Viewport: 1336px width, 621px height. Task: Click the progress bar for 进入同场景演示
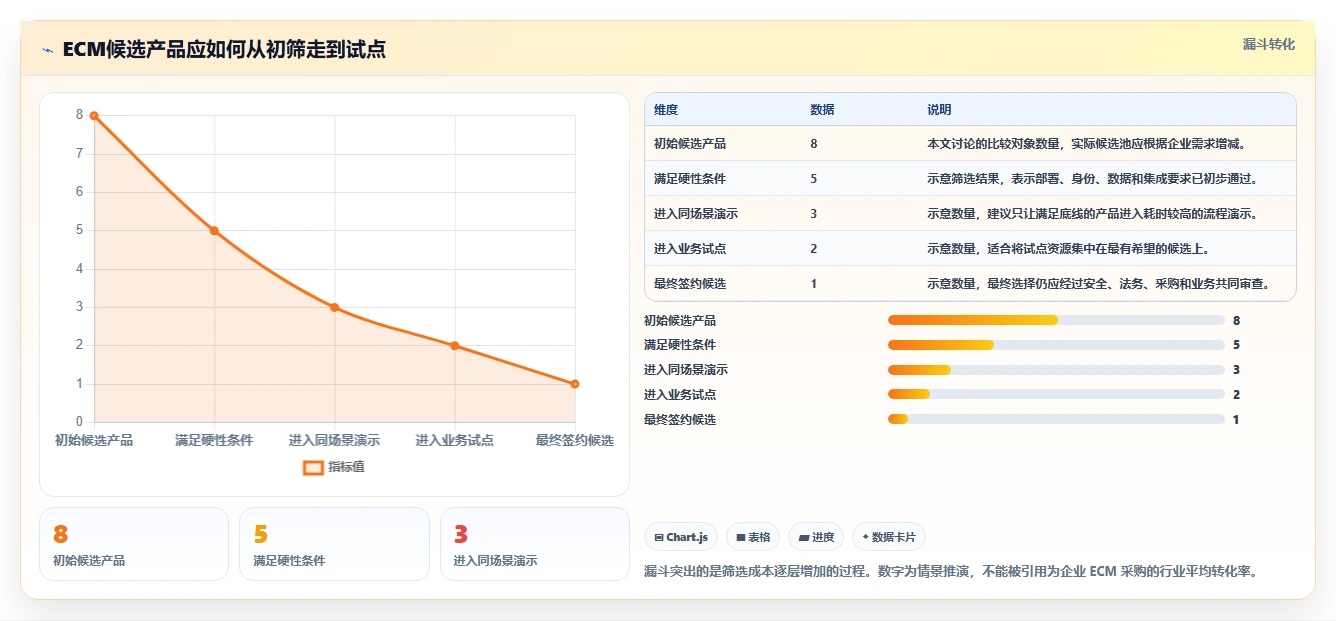coord(1056,370)
